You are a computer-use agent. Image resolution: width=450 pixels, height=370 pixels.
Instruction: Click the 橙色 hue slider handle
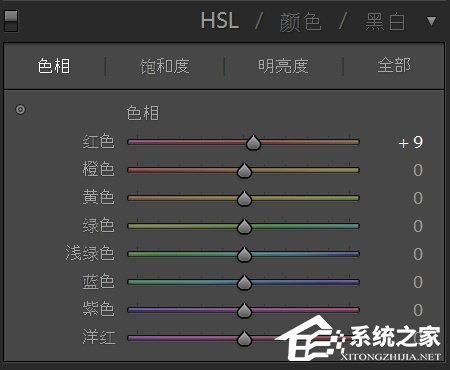[x=244, y=171]
